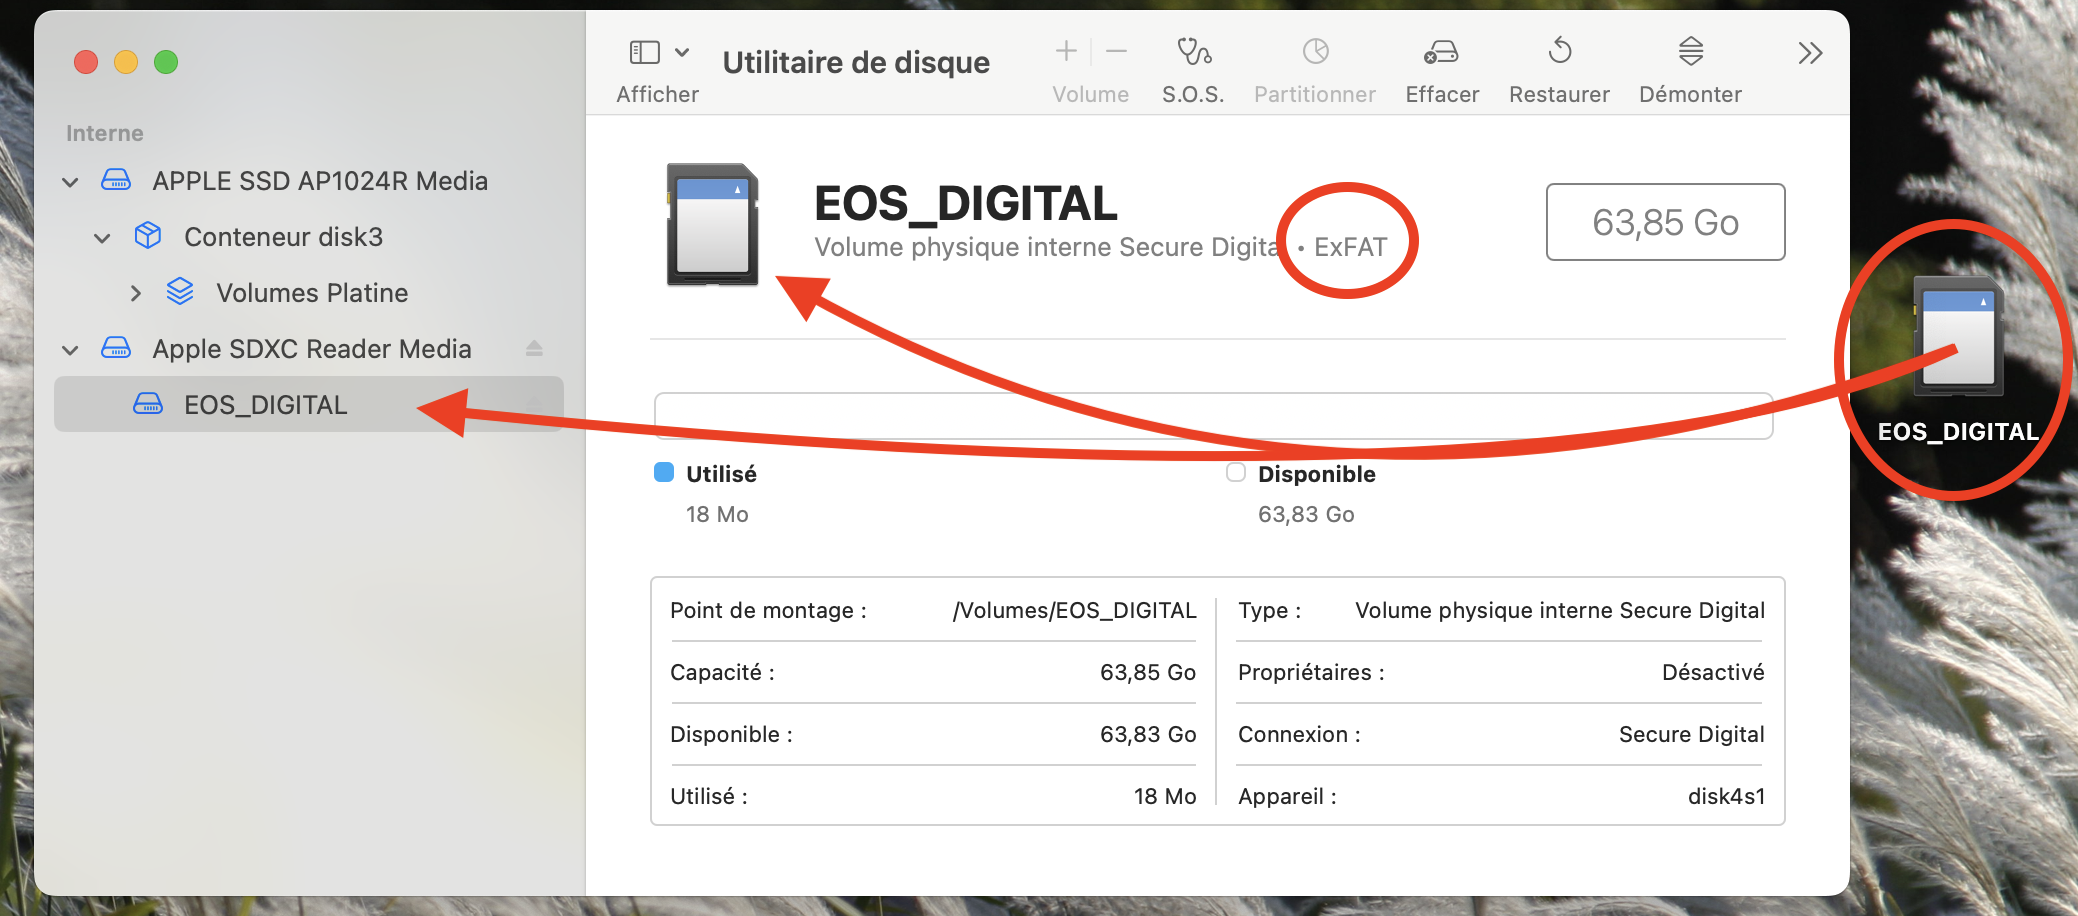Click the Restaurer restore icon
The width and height of the screenshot is (2078, 916).
click(1560, 50)
